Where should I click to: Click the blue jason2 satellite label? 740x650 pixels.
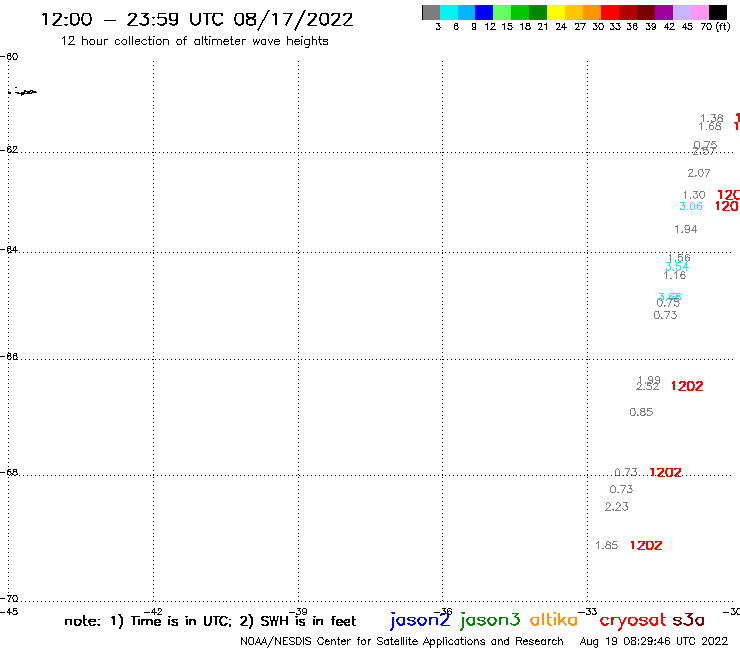coord(420,620)
